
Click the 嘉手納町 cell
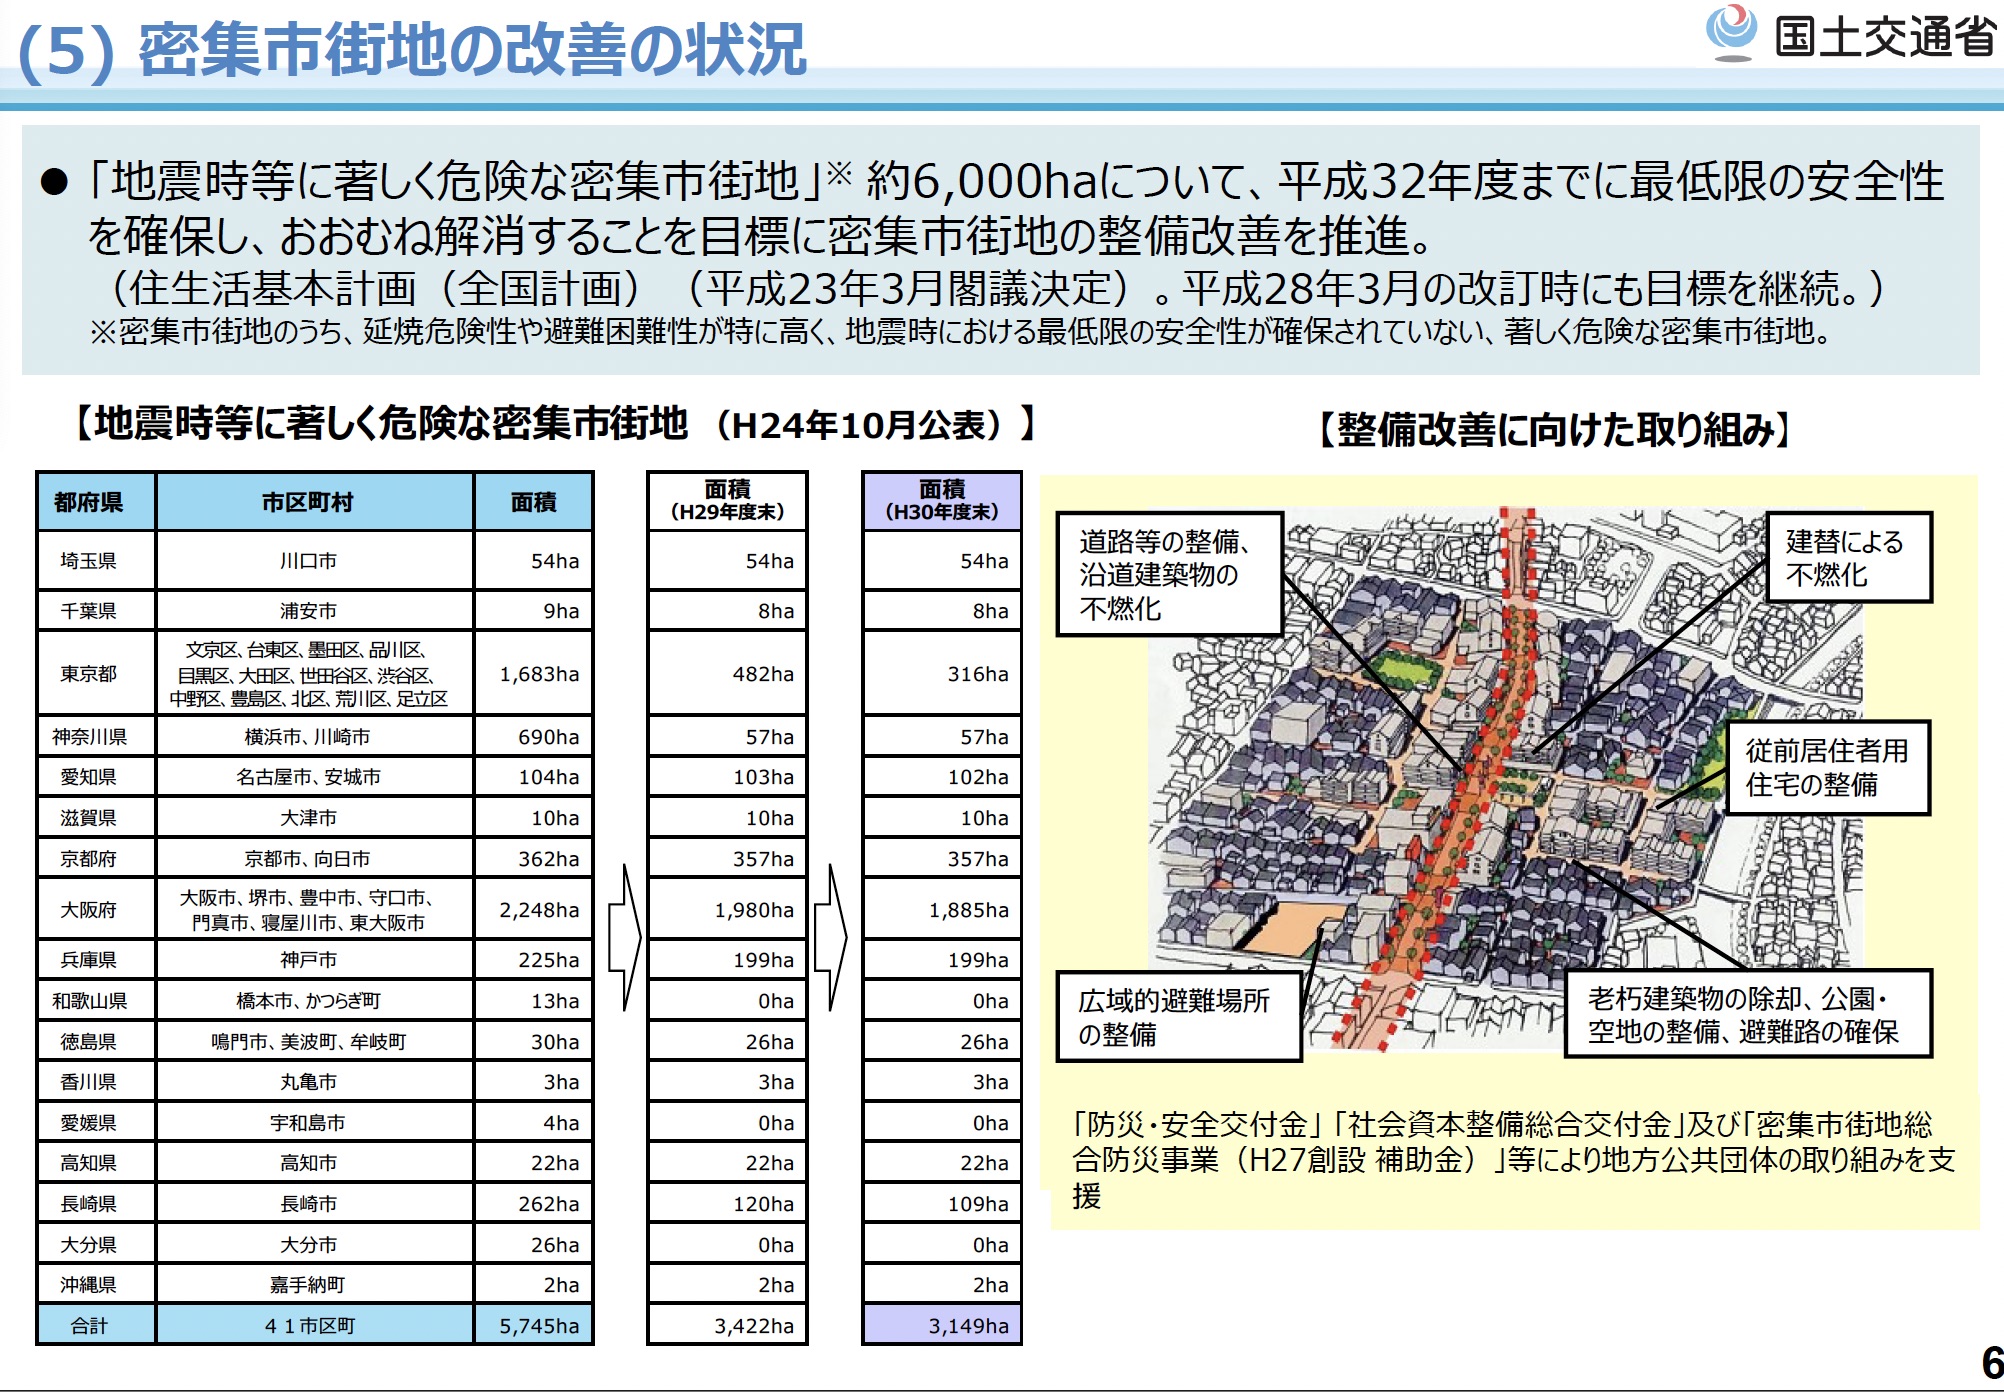tap(314, 1284)
